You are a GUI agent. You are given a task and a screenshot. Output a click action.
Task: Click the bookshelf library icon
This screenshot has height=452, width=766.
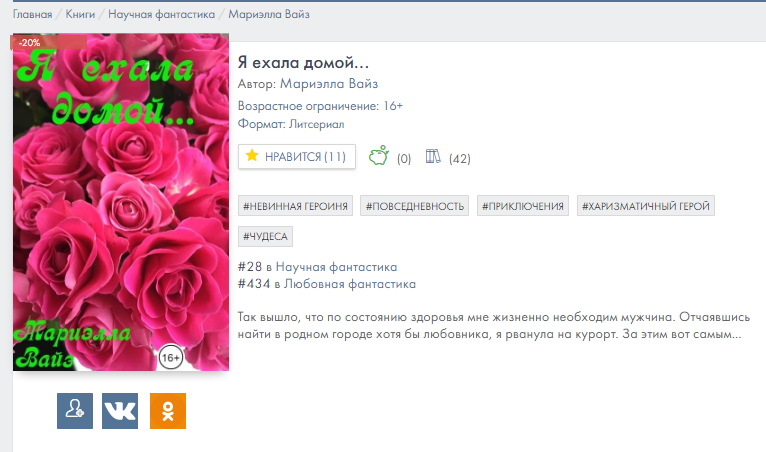[433, 156]
